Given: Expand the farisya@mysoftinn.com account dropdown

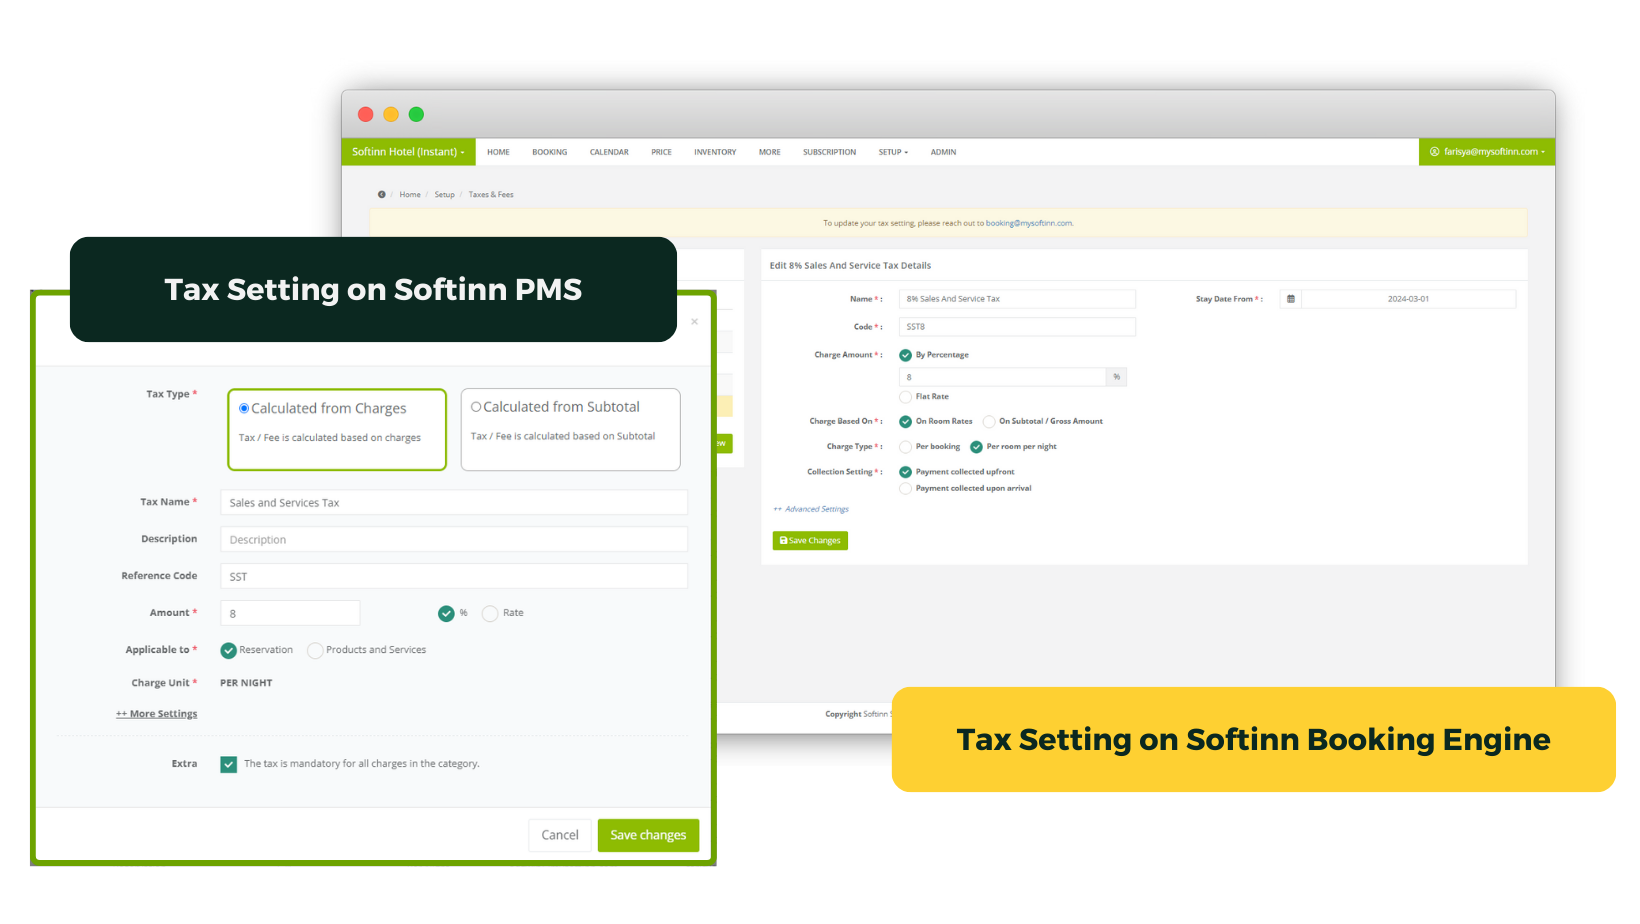Looking at the screenshot, I should click(x=1487, y=152).
